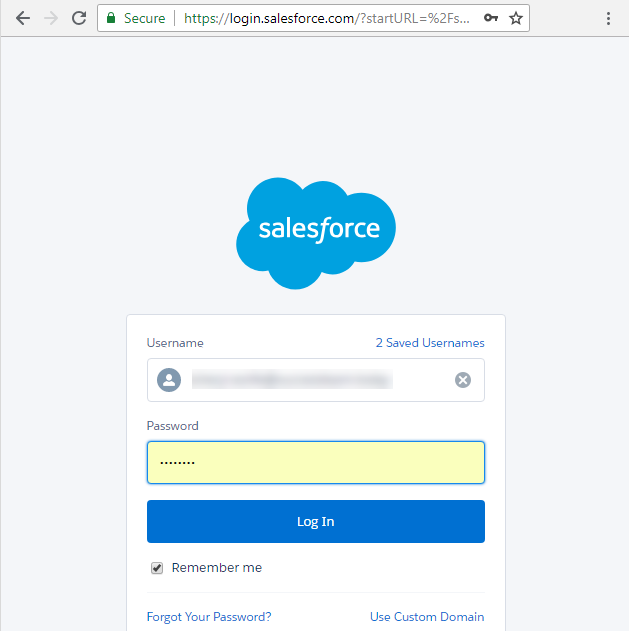
Task: Open Chrome's three-dot menu
Action: tap(608, 18)
